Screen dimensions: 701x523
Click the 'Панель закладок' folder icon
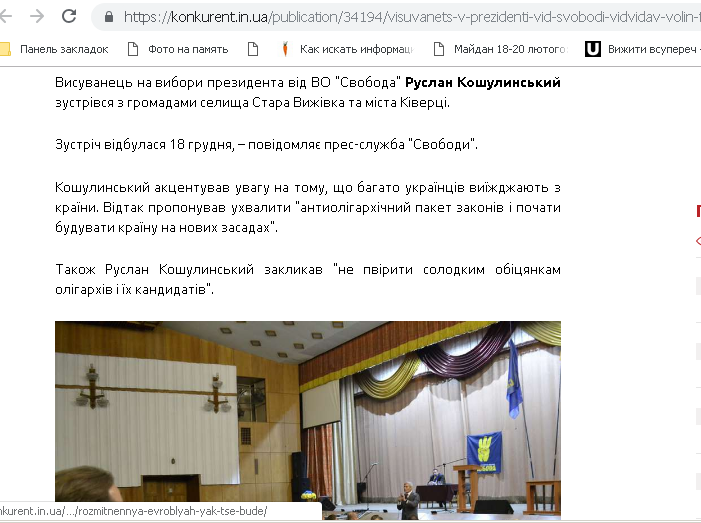pyautogui.click(x=5, y=49)
